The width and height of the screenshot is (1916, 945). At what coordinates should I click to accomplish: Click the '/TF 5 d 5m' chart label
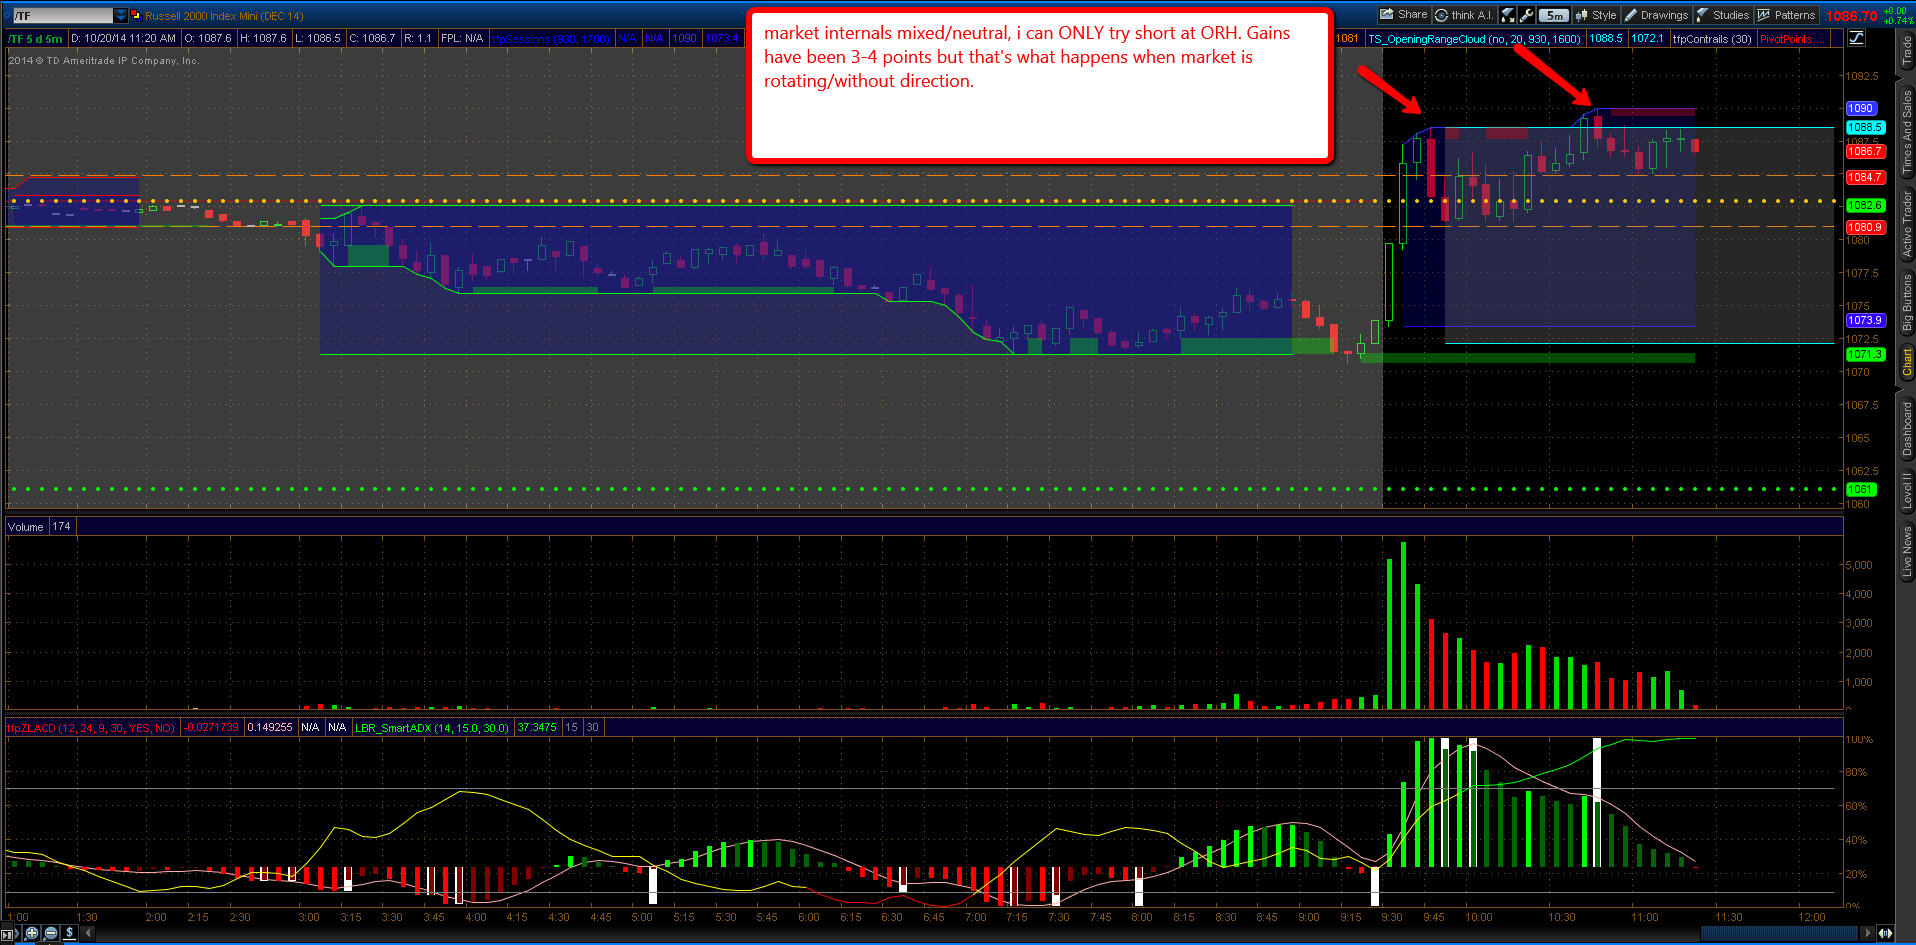click(36, 39)
